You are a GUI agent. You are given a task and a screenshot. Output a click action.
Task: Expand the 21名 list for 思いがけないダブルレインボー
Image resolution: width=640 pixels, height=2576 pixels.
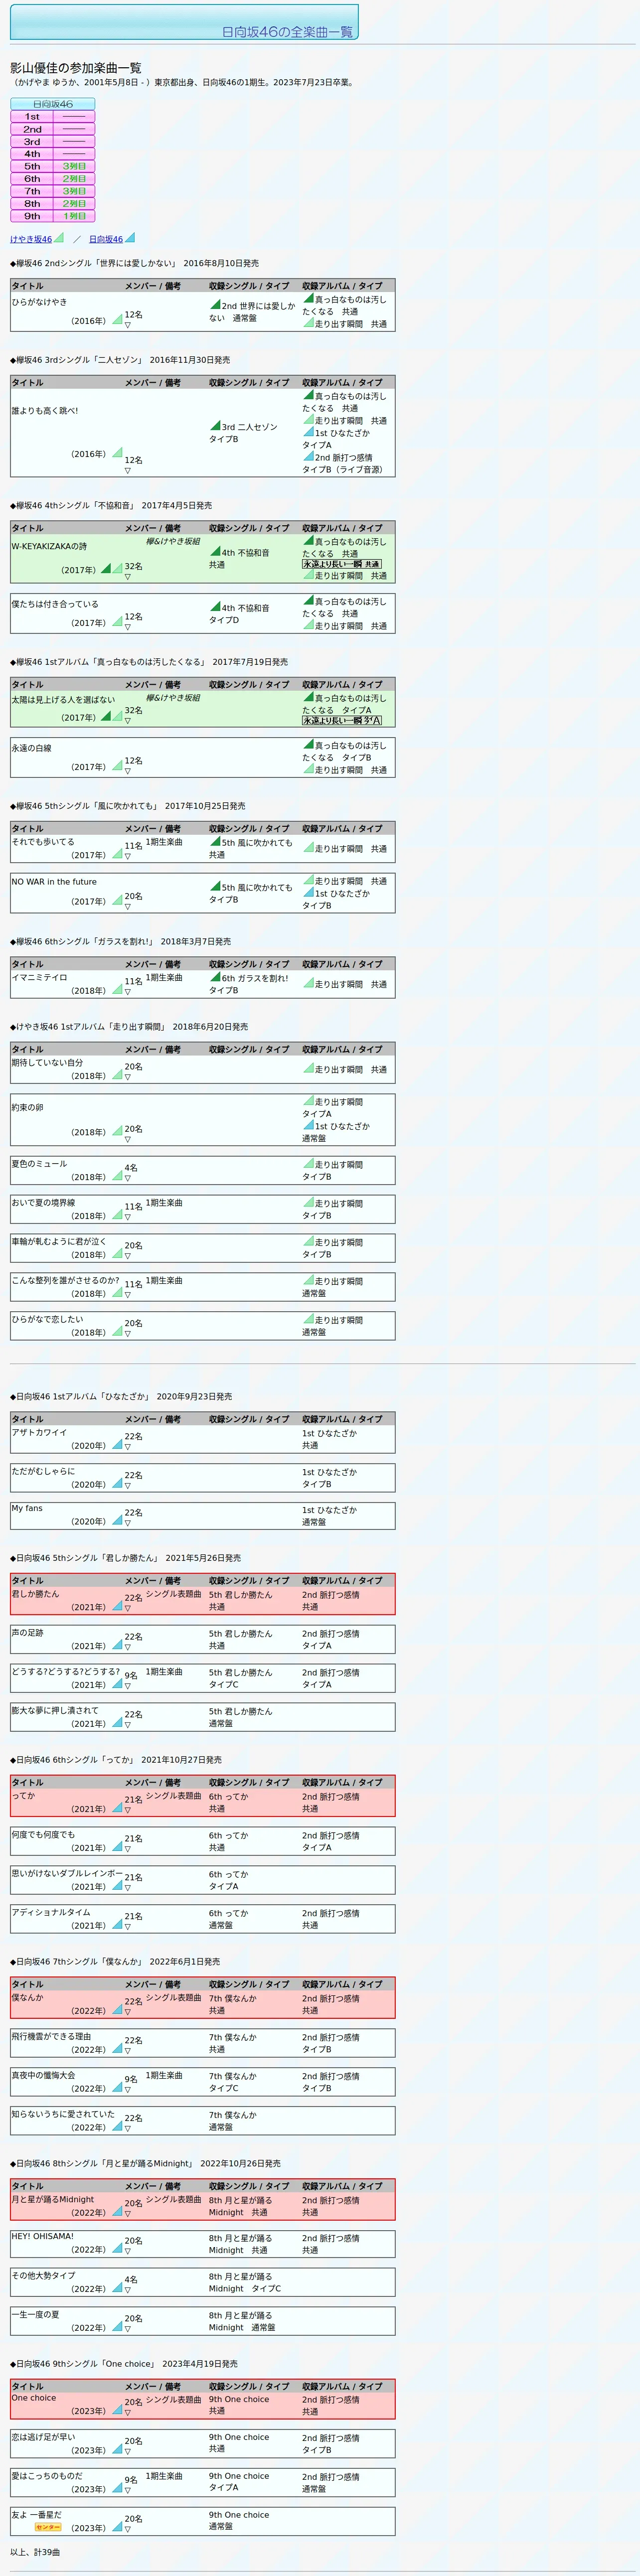click(x=128, y=1889)
